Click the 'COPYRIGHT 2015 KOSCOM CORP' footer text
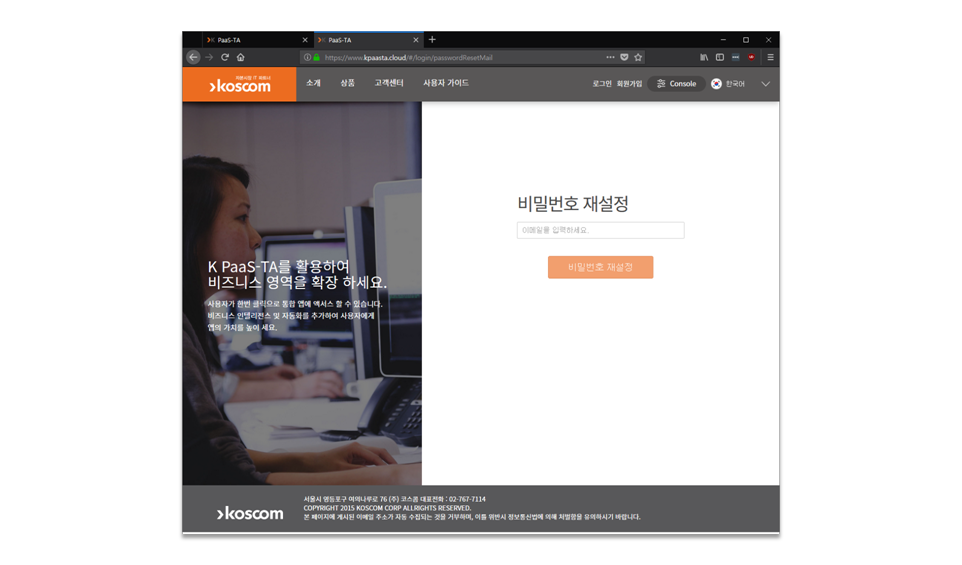Image resolution: width=962 pixels, height=565 pixels. point(387,508)
